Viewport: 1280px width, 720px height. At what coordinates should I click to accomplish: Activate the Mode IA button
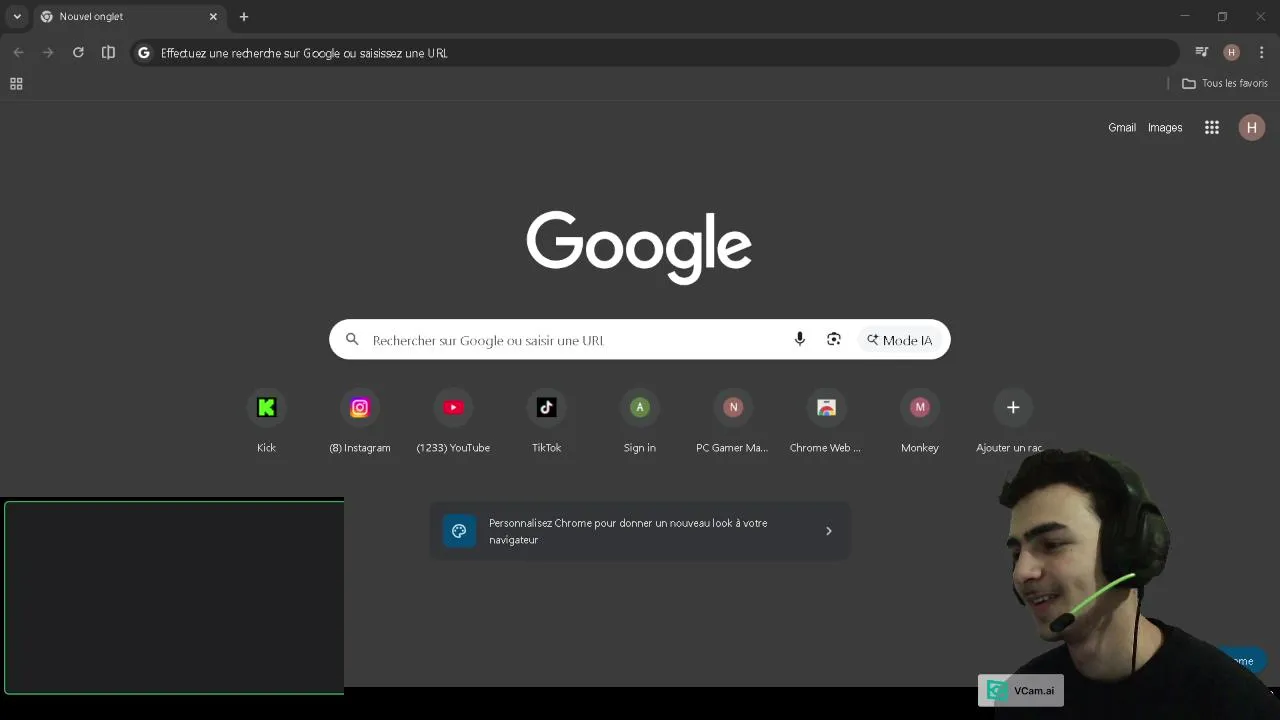(x=900, y=340)
